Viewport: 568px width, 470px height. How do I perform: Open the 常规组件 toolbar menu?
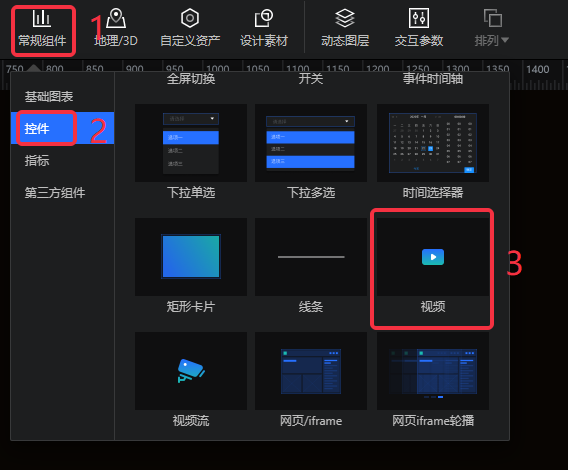[42, 29]
